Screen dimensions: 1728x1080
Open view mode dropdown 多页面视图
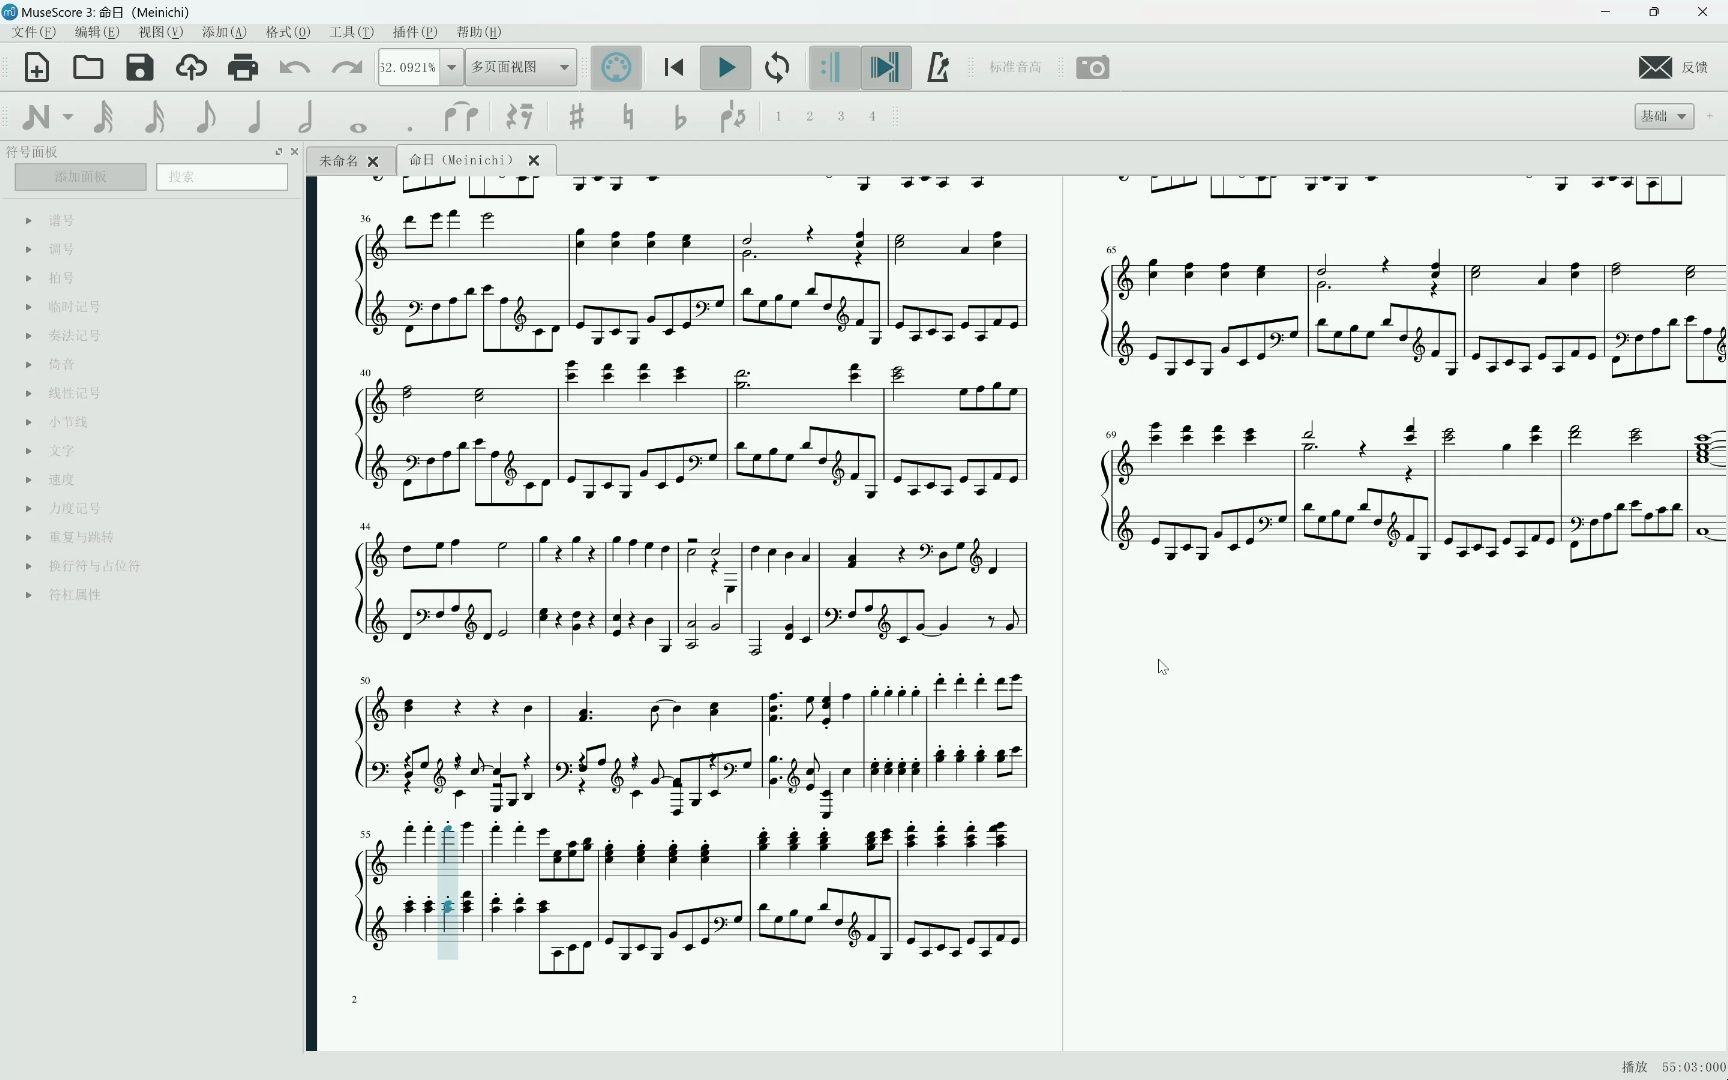tap(520, 67)
